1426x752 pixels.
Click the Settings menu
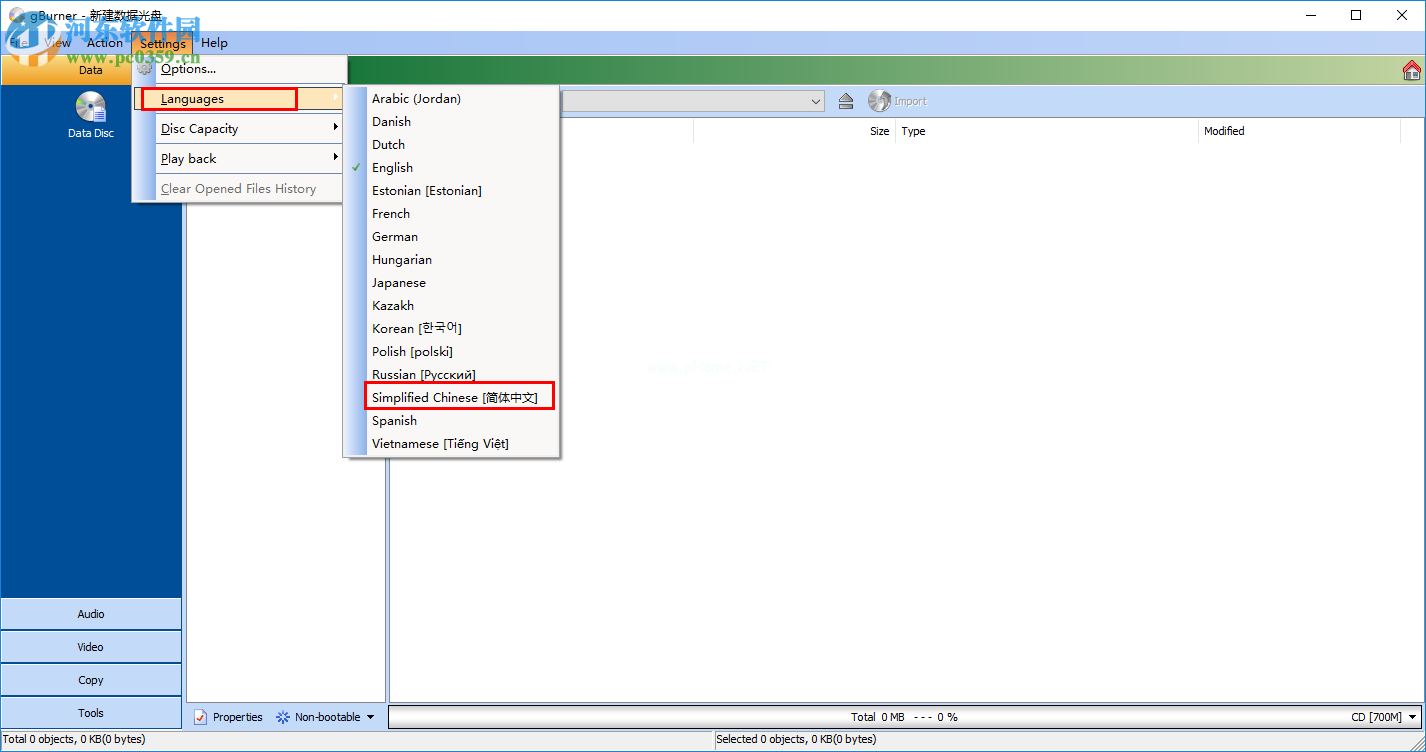[162, 43]
